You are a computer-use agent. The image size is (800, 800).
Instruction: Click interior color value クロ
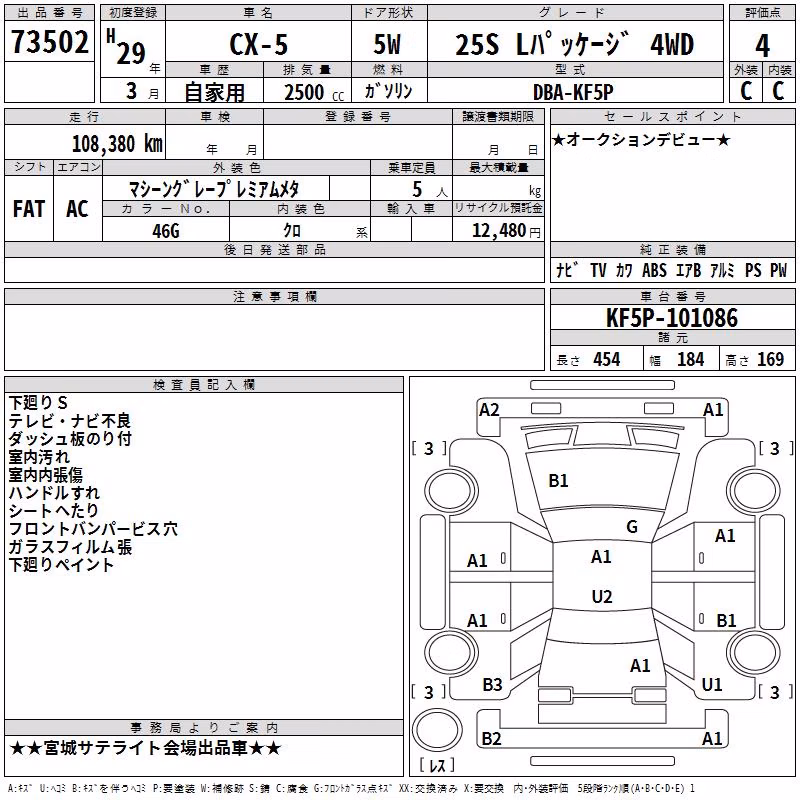[292, 231]
